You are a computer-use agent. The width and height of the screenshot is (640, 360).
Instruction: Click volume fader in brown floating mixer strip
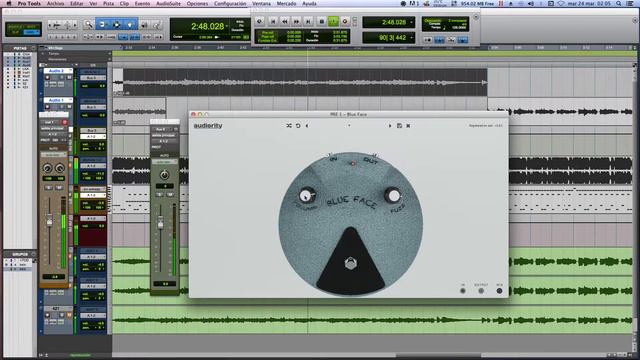coord(49,221)
